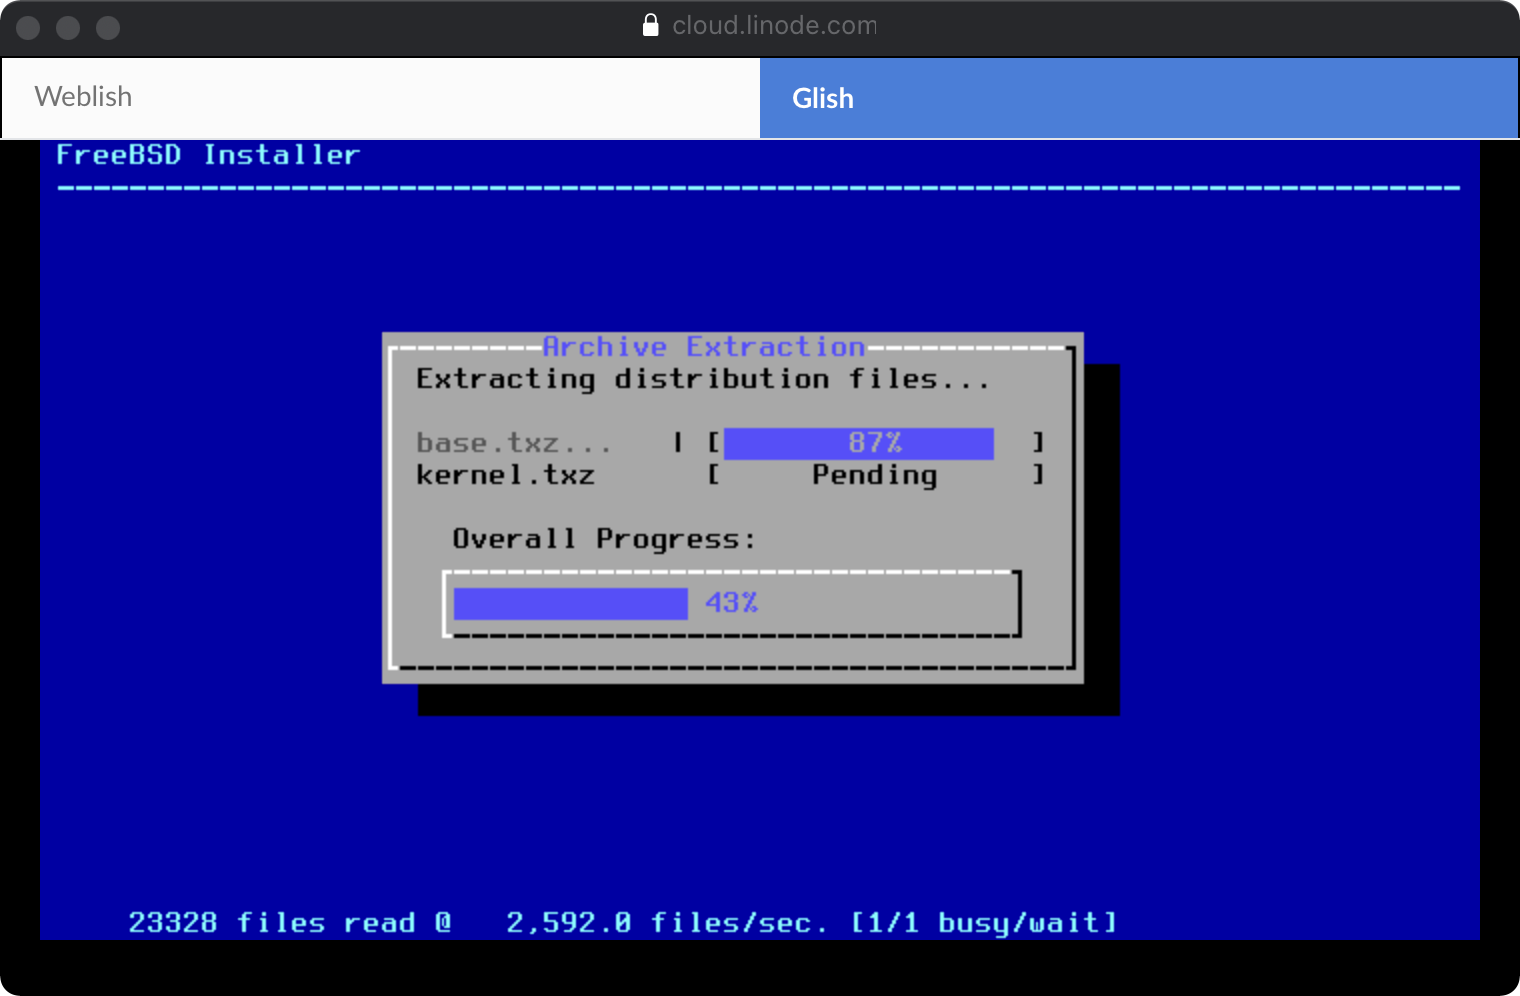Click the cloud.linode.com address text
Viewport: 1520px width, 996px height.
pyautogui.click(x=773, y=25)
